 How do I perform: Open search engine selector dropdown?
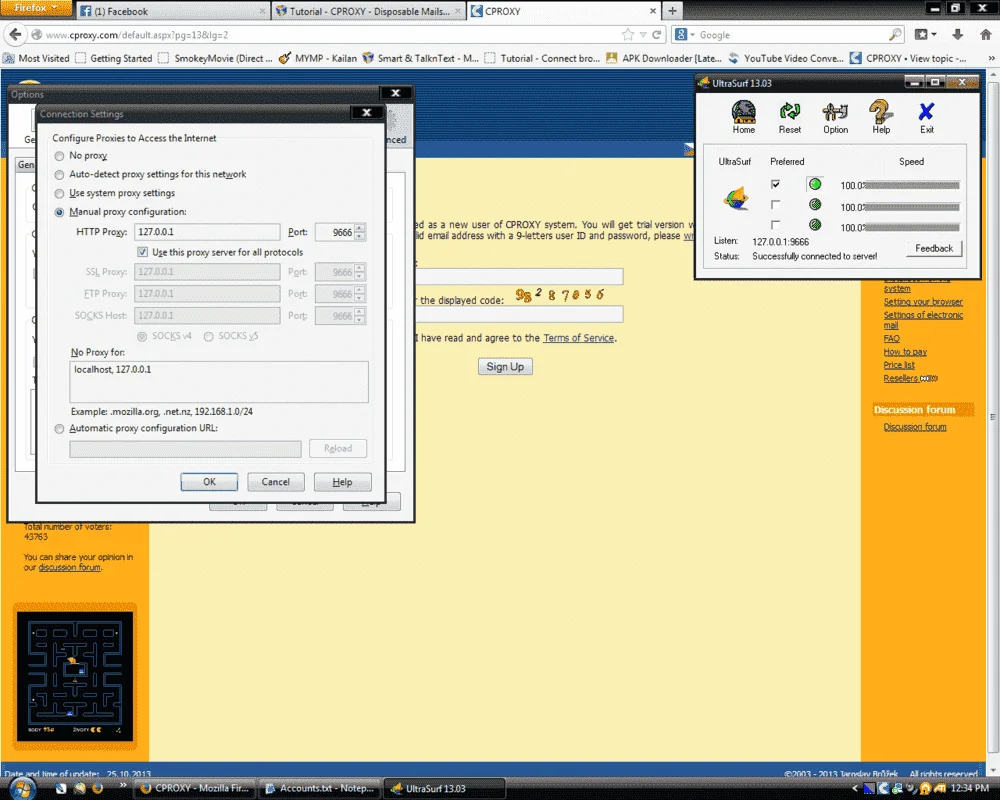tap(684, 34)
